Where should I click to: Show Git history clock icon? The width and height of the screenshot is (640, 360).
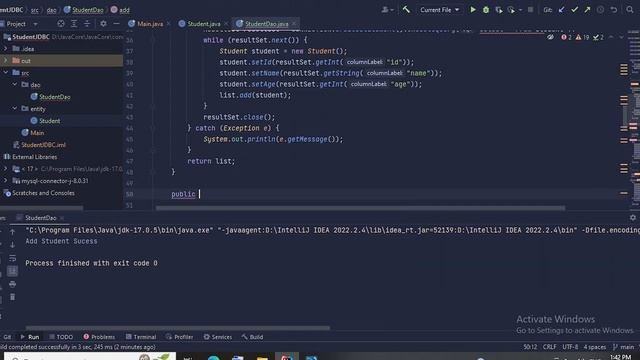pyautogui.click(x=600, y=10)
